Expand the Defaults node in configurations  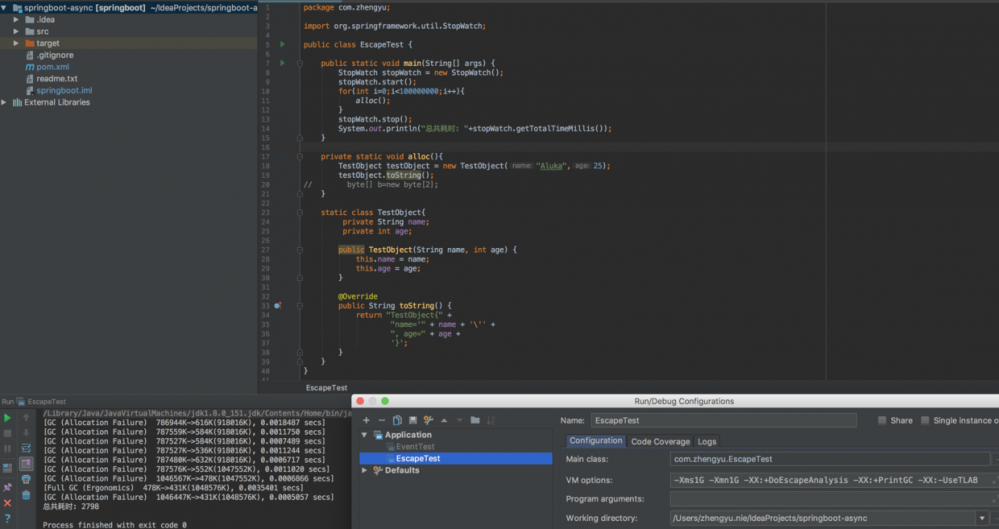(365, 470)
